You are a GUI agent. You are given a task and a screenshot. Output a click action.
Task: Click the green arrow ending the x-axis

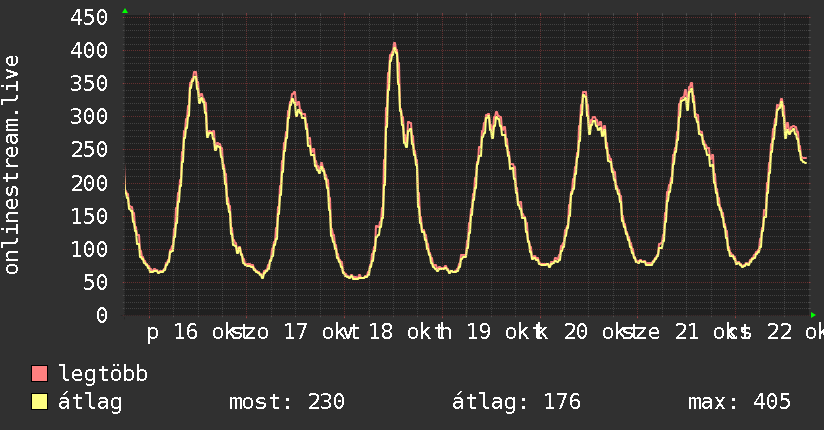click(813, 315)
